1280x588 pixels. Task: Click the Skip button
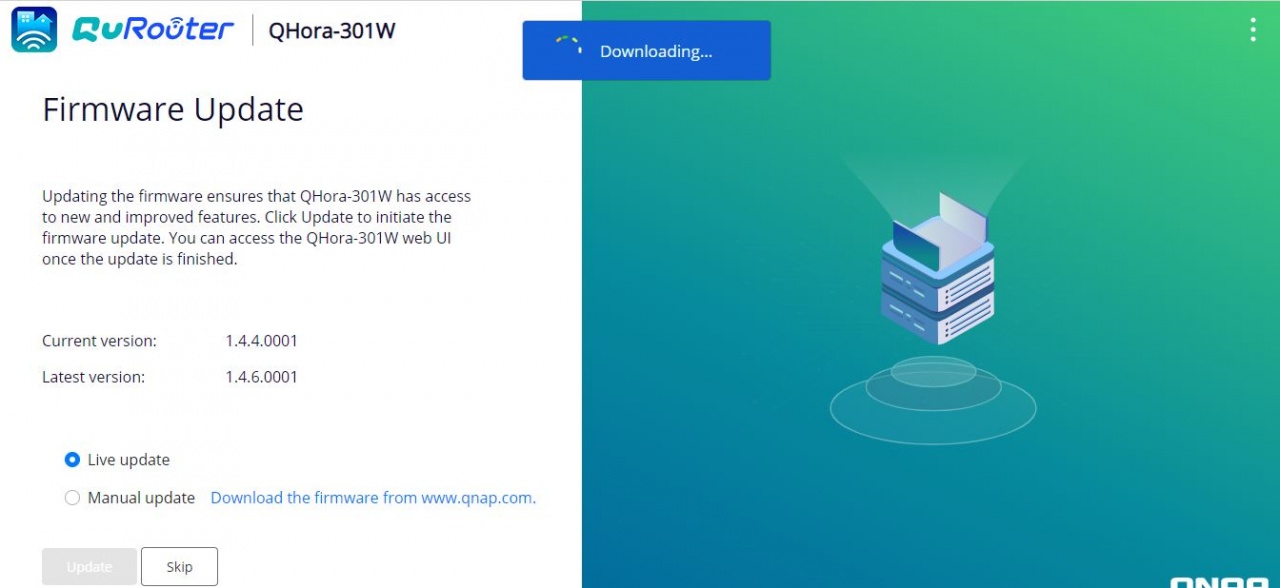click(179, 567)
